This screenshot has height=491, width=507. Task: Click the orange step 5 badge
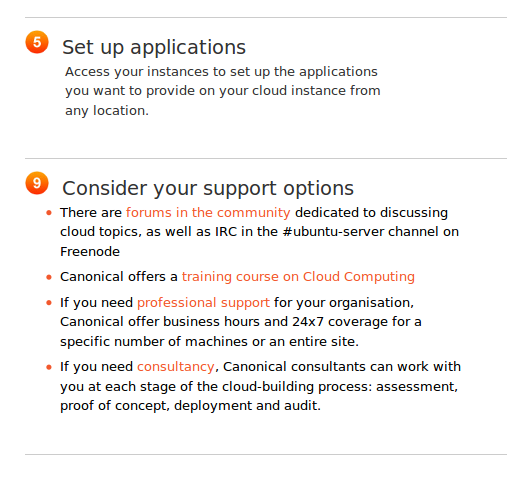(37, 42)
